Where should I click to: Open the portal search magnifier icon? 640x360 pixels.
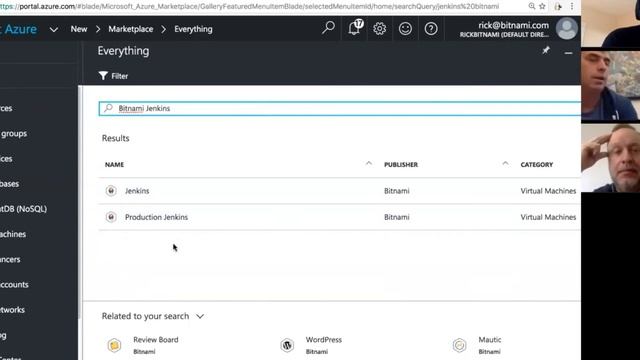coord(328,28)
